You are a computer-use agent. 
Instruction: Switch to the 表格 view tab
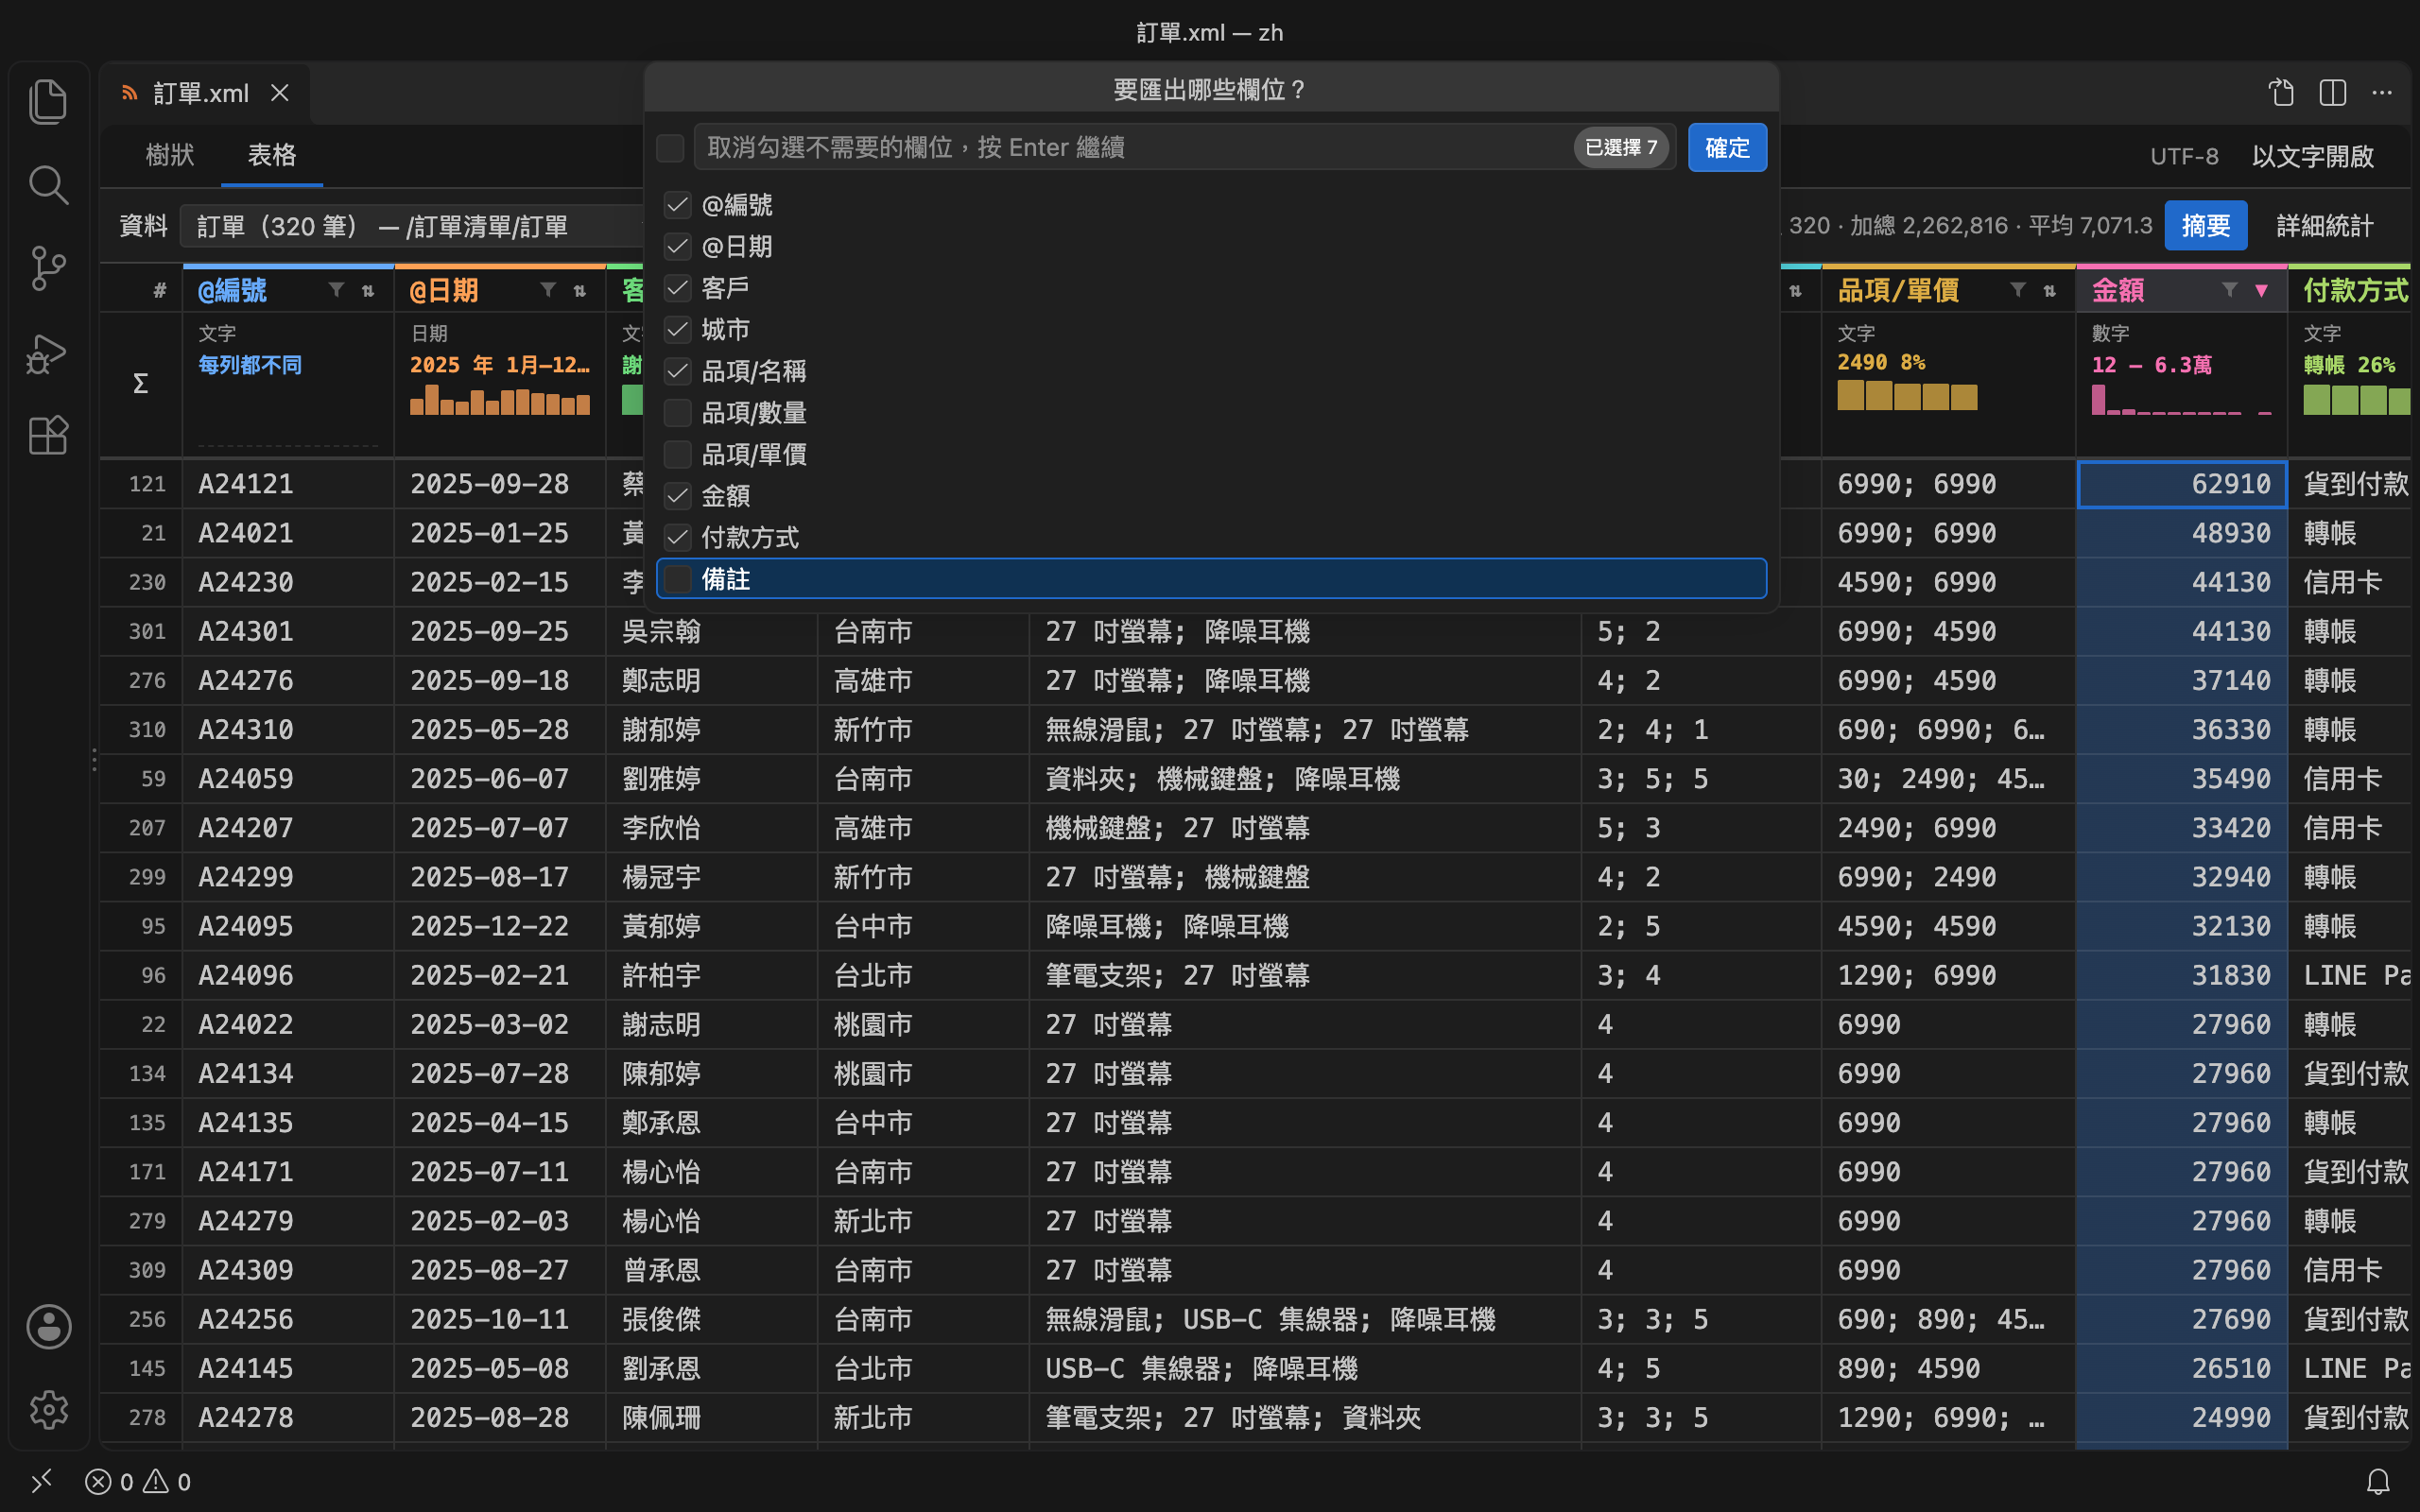click(x=272, y=155)
